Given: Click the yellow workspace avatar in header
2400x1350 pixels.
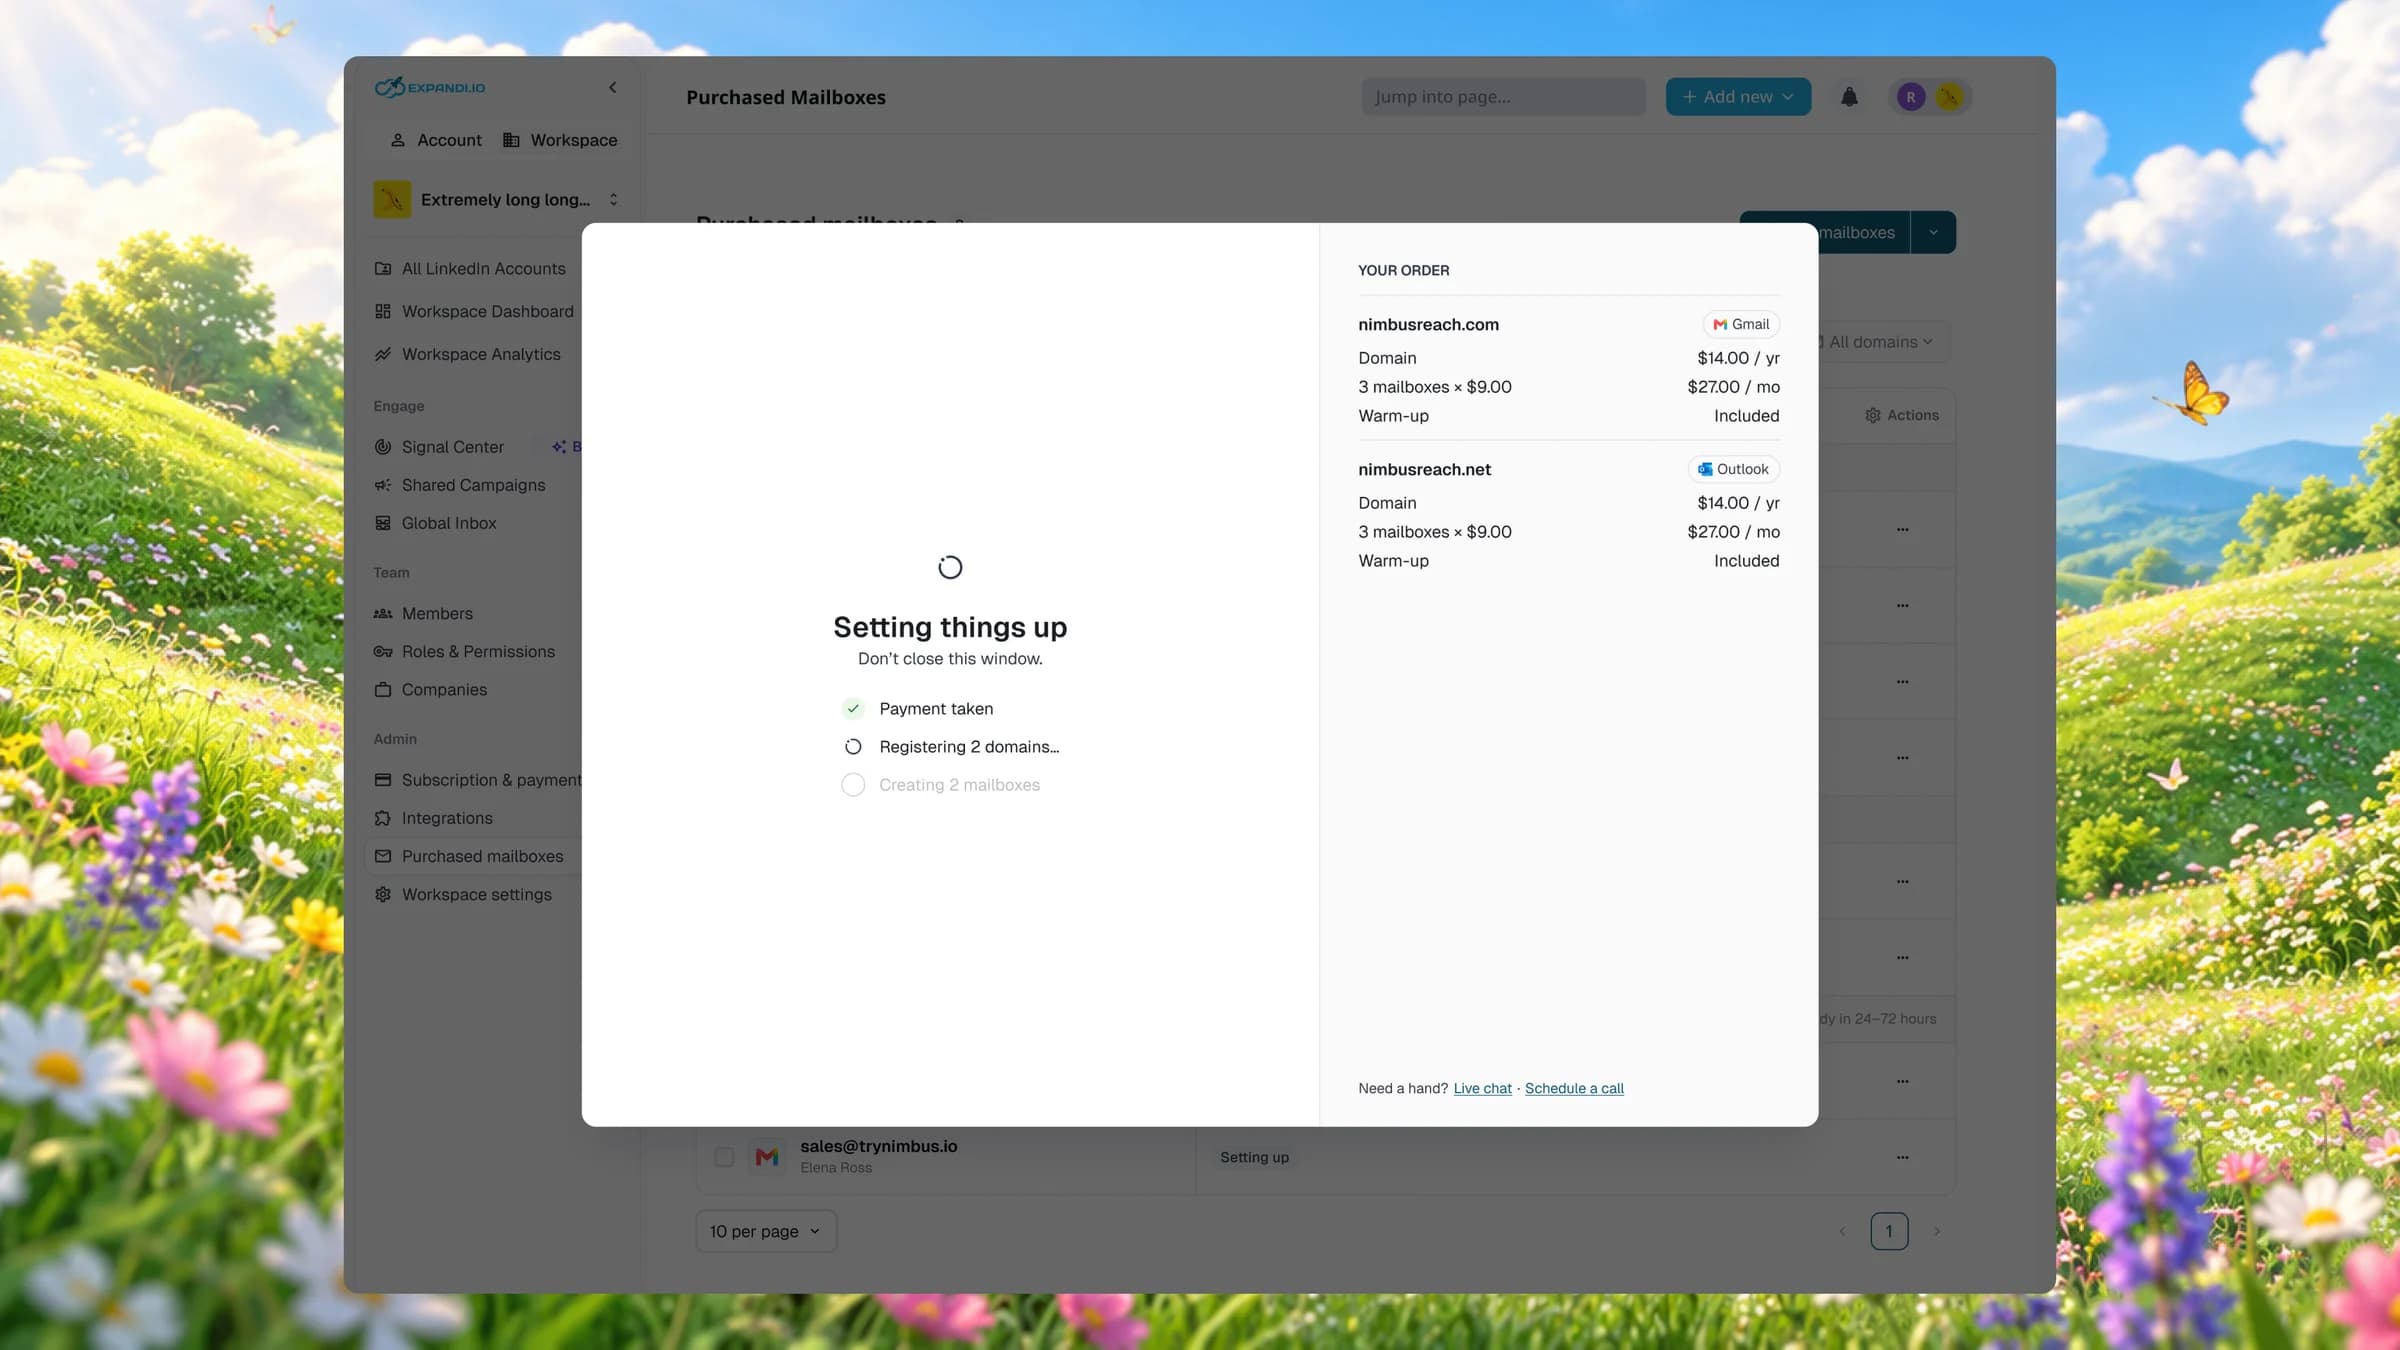Looking at the screenshot, I should click(1949, 97).
